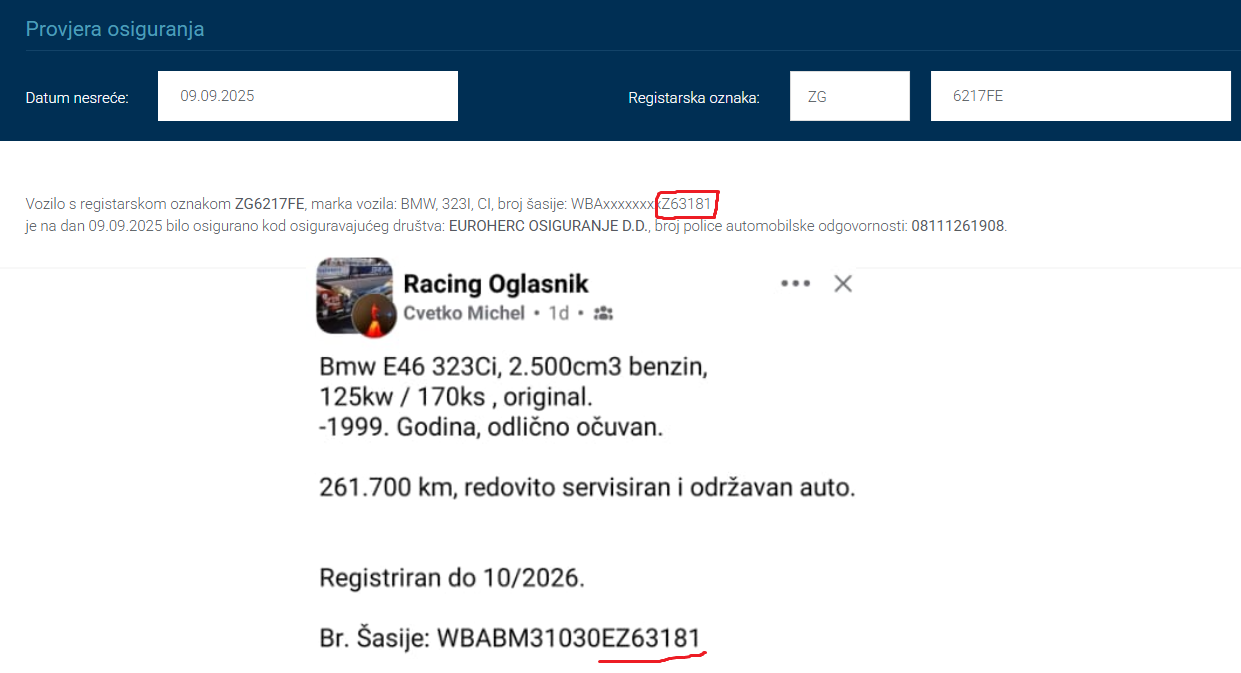Click the 1d post timestamp

pos(559,313)
